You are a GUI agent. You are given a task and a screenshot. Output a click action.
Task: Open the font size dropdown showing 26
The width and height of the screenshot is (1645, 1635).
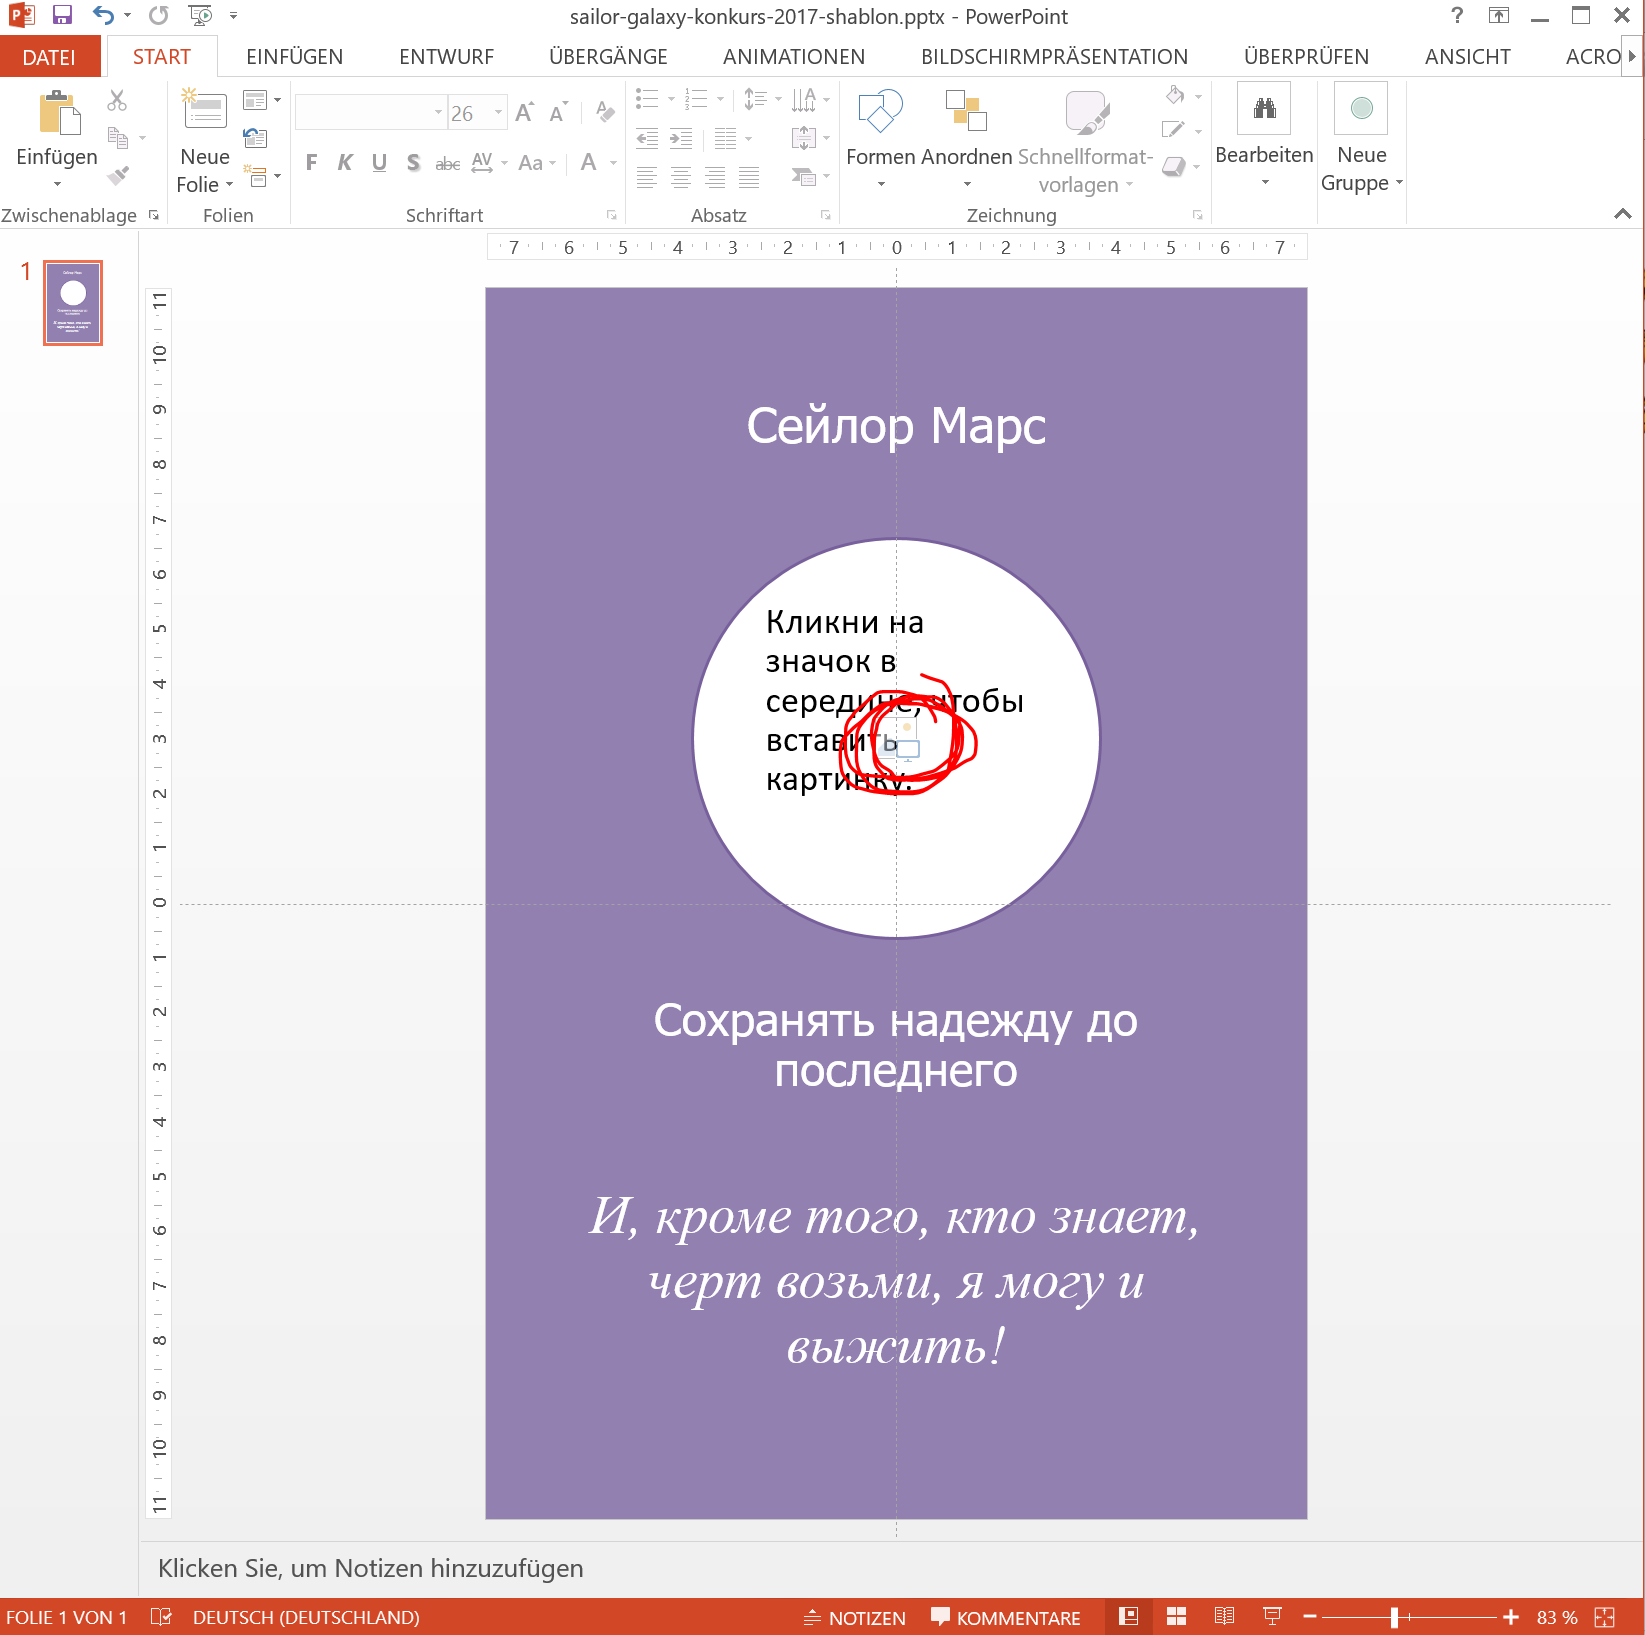[497, 113]
